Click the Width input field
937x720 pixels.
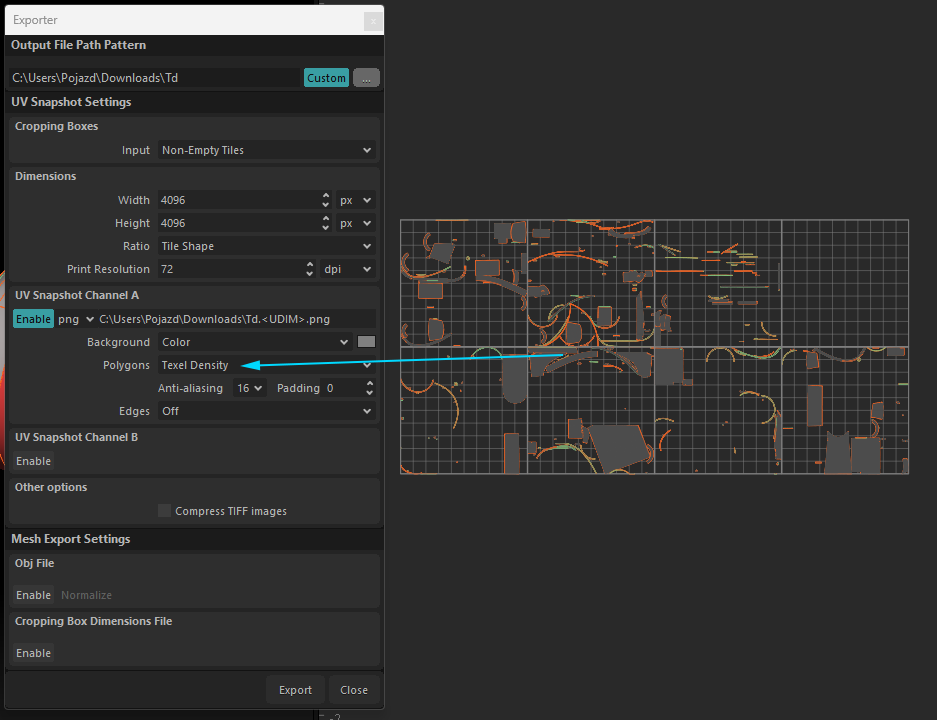[238, 200]
